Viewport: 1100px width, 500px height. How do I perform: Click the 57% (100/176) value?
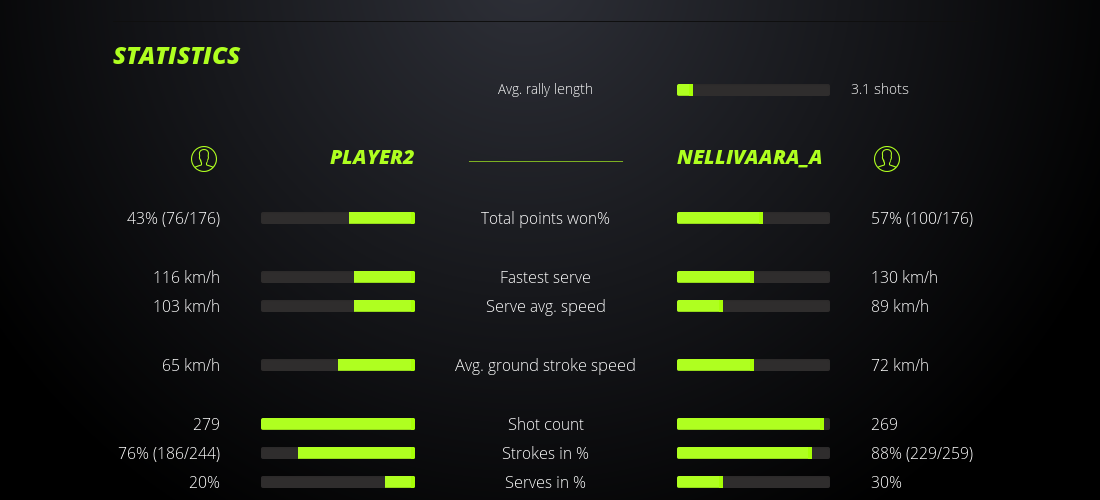921,218
